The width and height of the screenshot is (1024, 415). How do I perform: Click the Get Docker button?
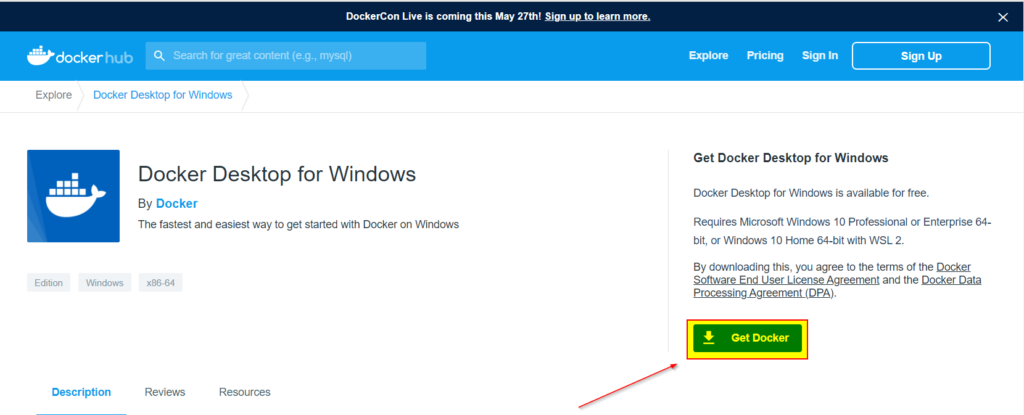click(747, 339)
